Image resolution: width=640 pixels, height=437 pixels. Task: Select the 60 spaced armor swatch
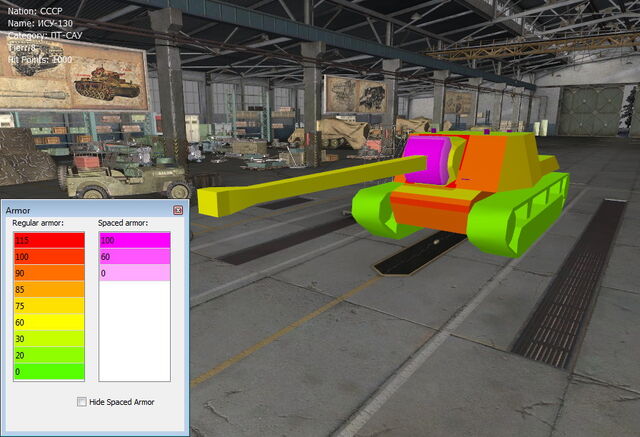pyautogui.click(x=135, y=257)
